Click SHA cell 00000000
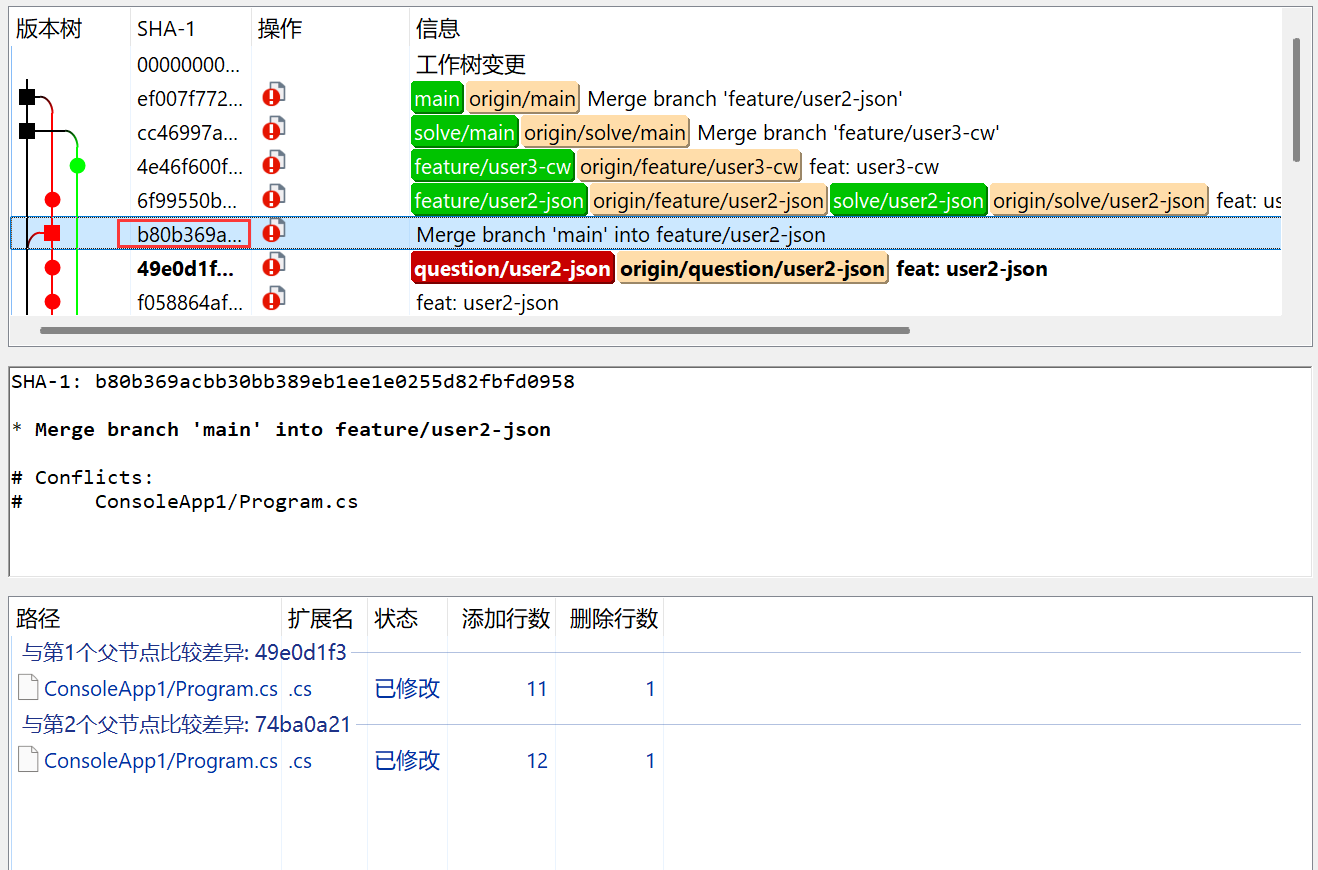 (189, 64)
